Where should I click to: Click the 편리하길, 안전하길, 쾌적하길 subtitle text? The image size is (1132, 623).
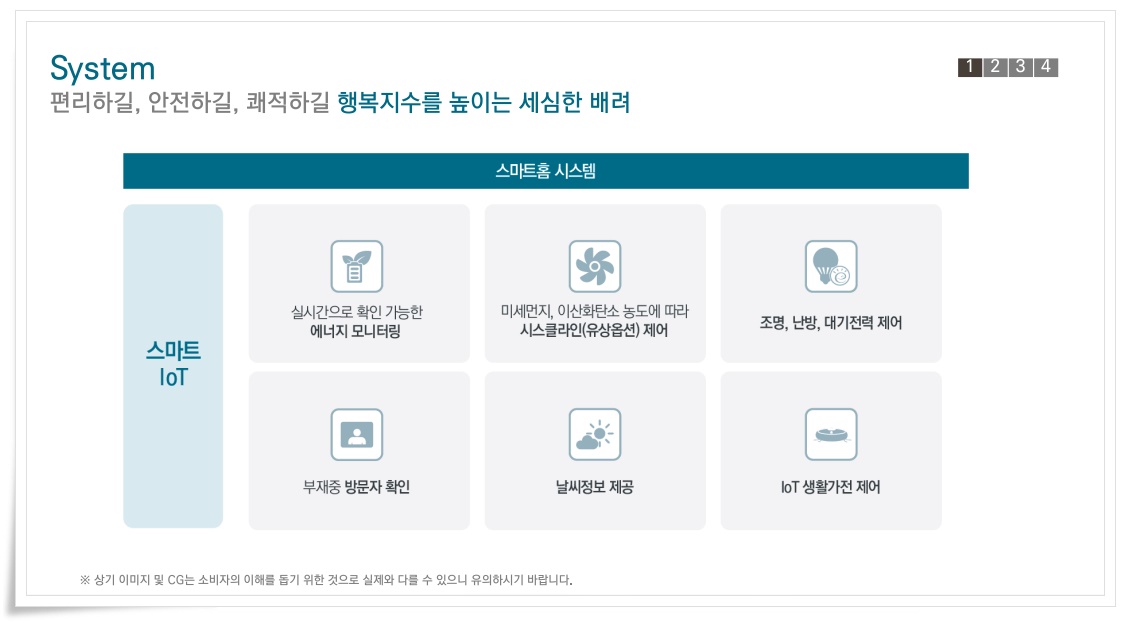click(190, 103)
